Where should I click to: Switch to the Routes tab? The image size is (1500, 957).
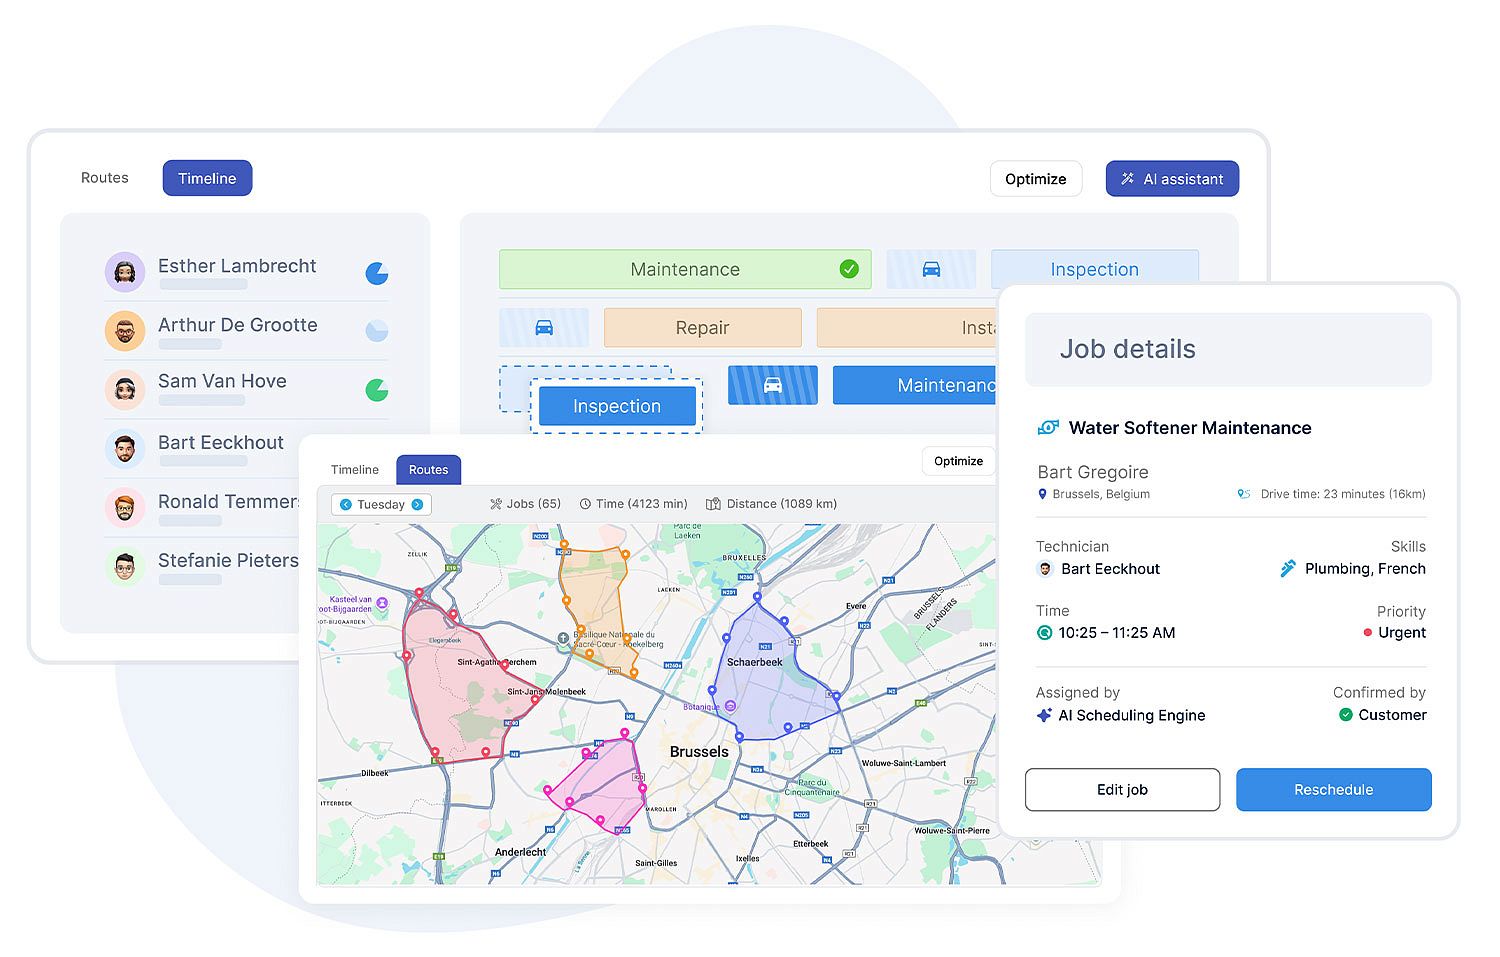[x=428, y=469]
